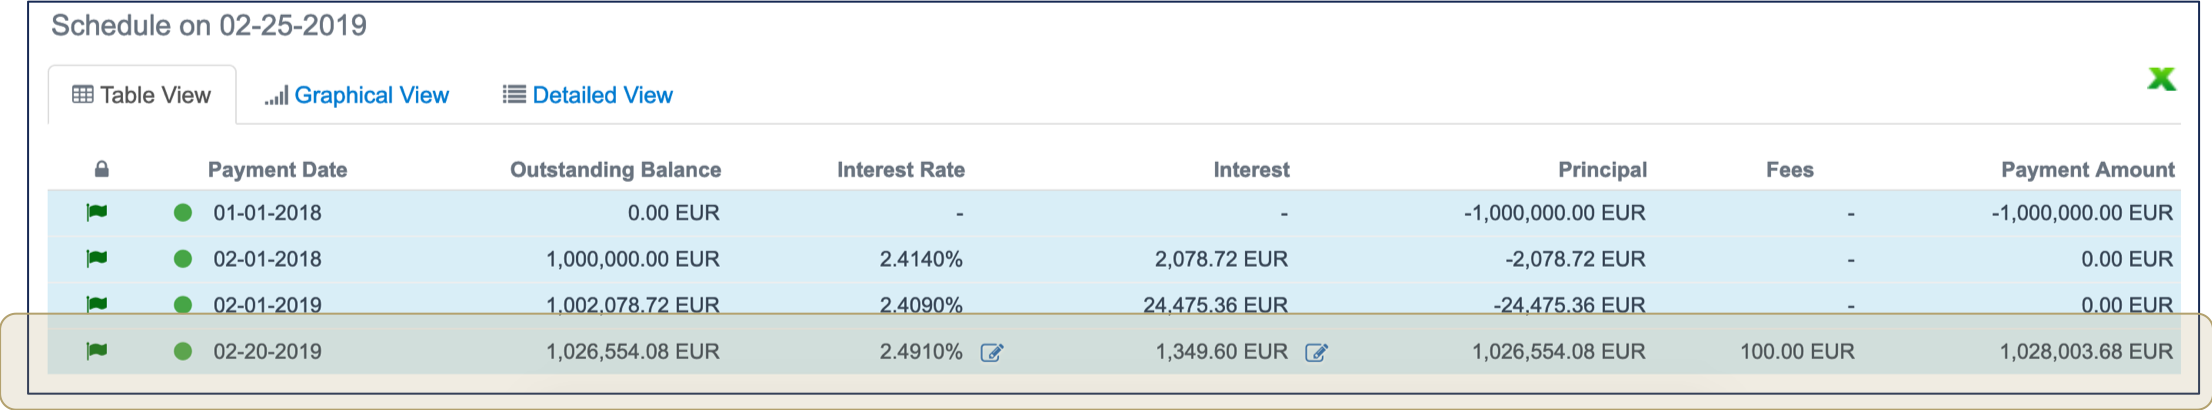Screen dimensions: 2212x410
Task: Click green flag on 01-01-2018 row
Action: [97, 212]
